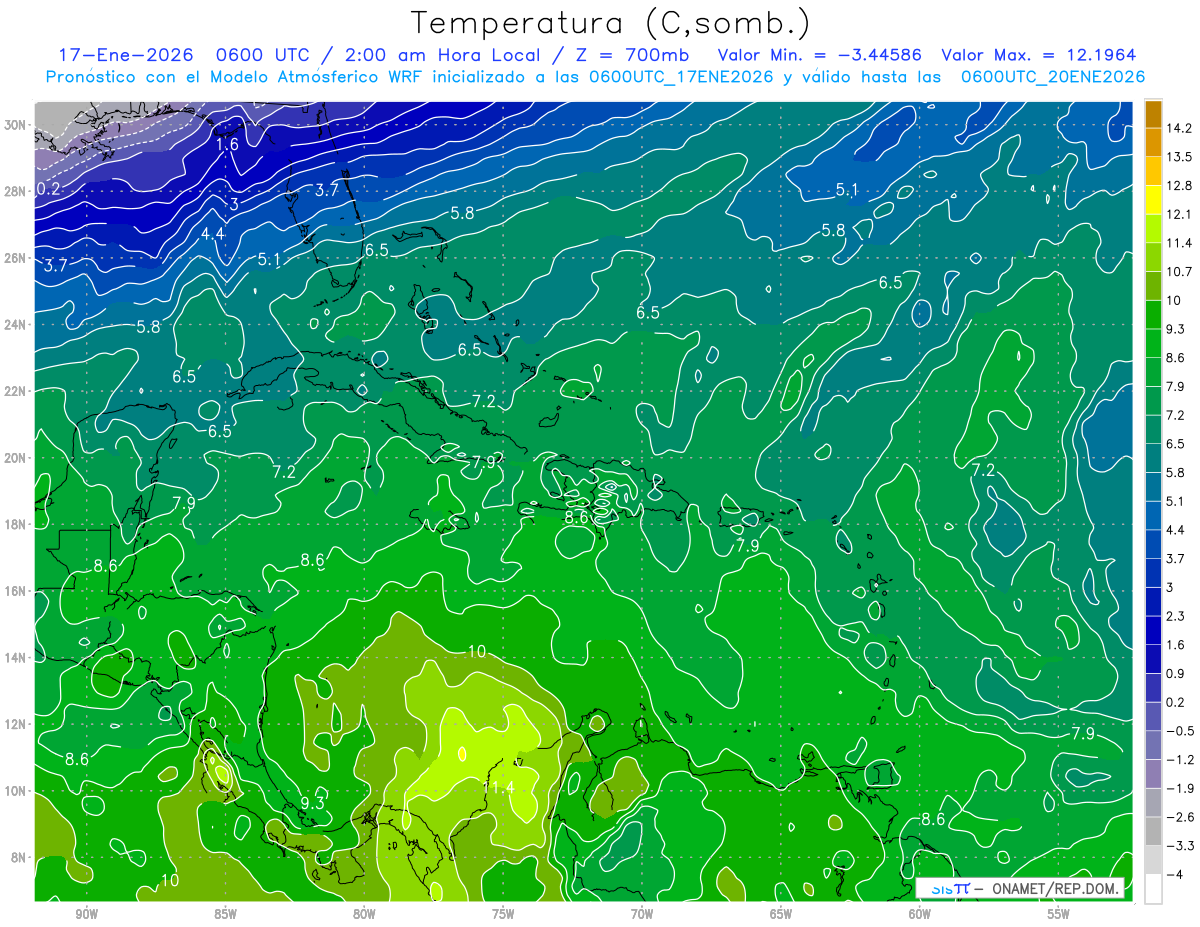Click the "26N" latitude label
Screen dimensions: 1200x927
17,258
